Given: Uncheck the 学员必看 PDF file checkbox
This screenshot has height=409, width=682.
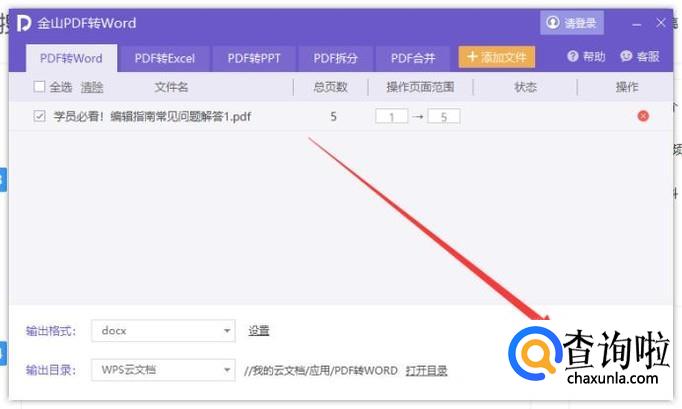Looking at the screenshot, I should click(40, 116).
